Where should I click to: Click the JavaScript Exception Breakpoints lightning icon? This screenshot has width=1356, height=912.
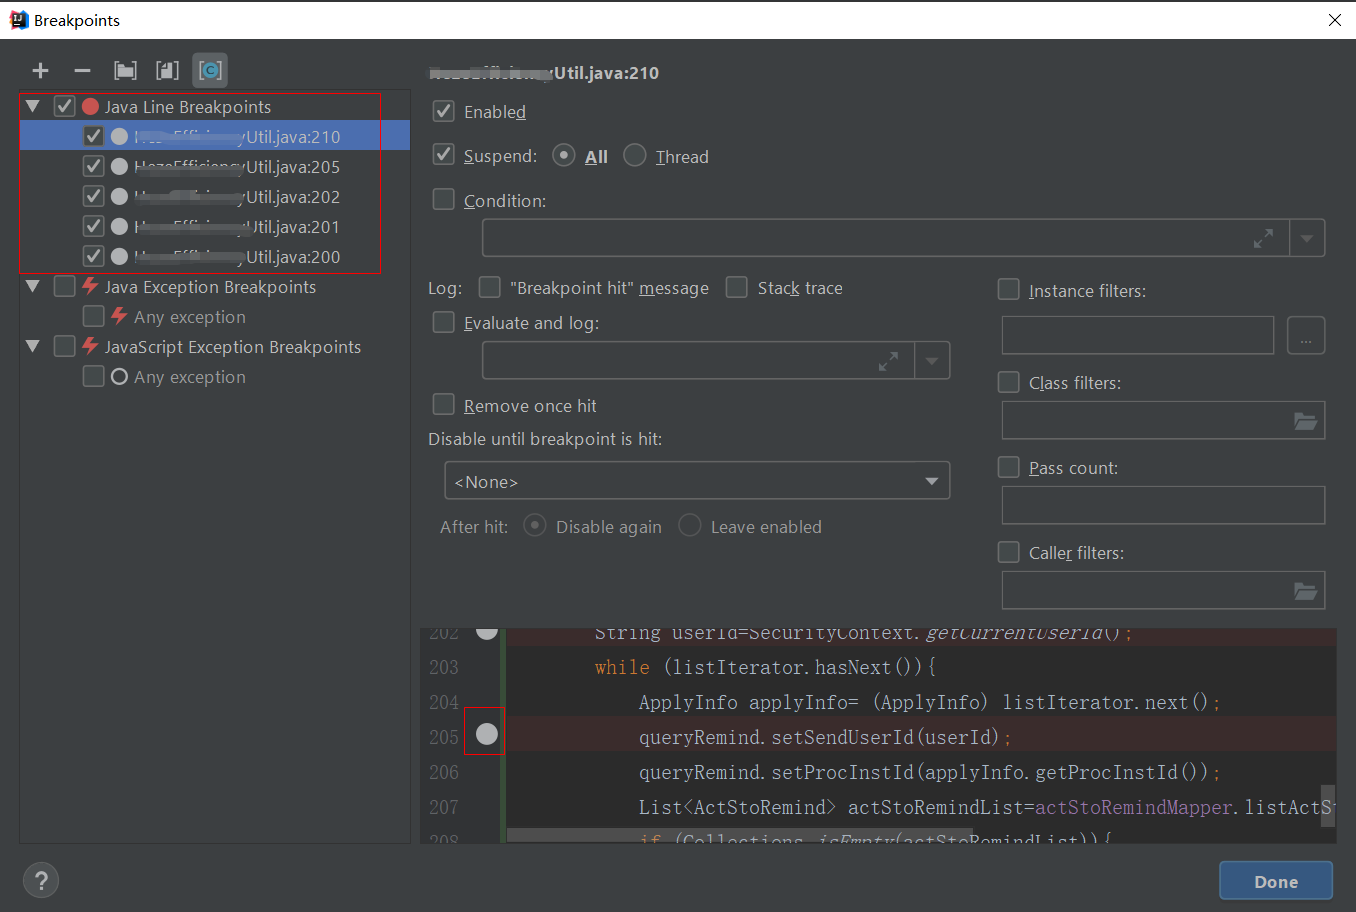click(90, 346)
